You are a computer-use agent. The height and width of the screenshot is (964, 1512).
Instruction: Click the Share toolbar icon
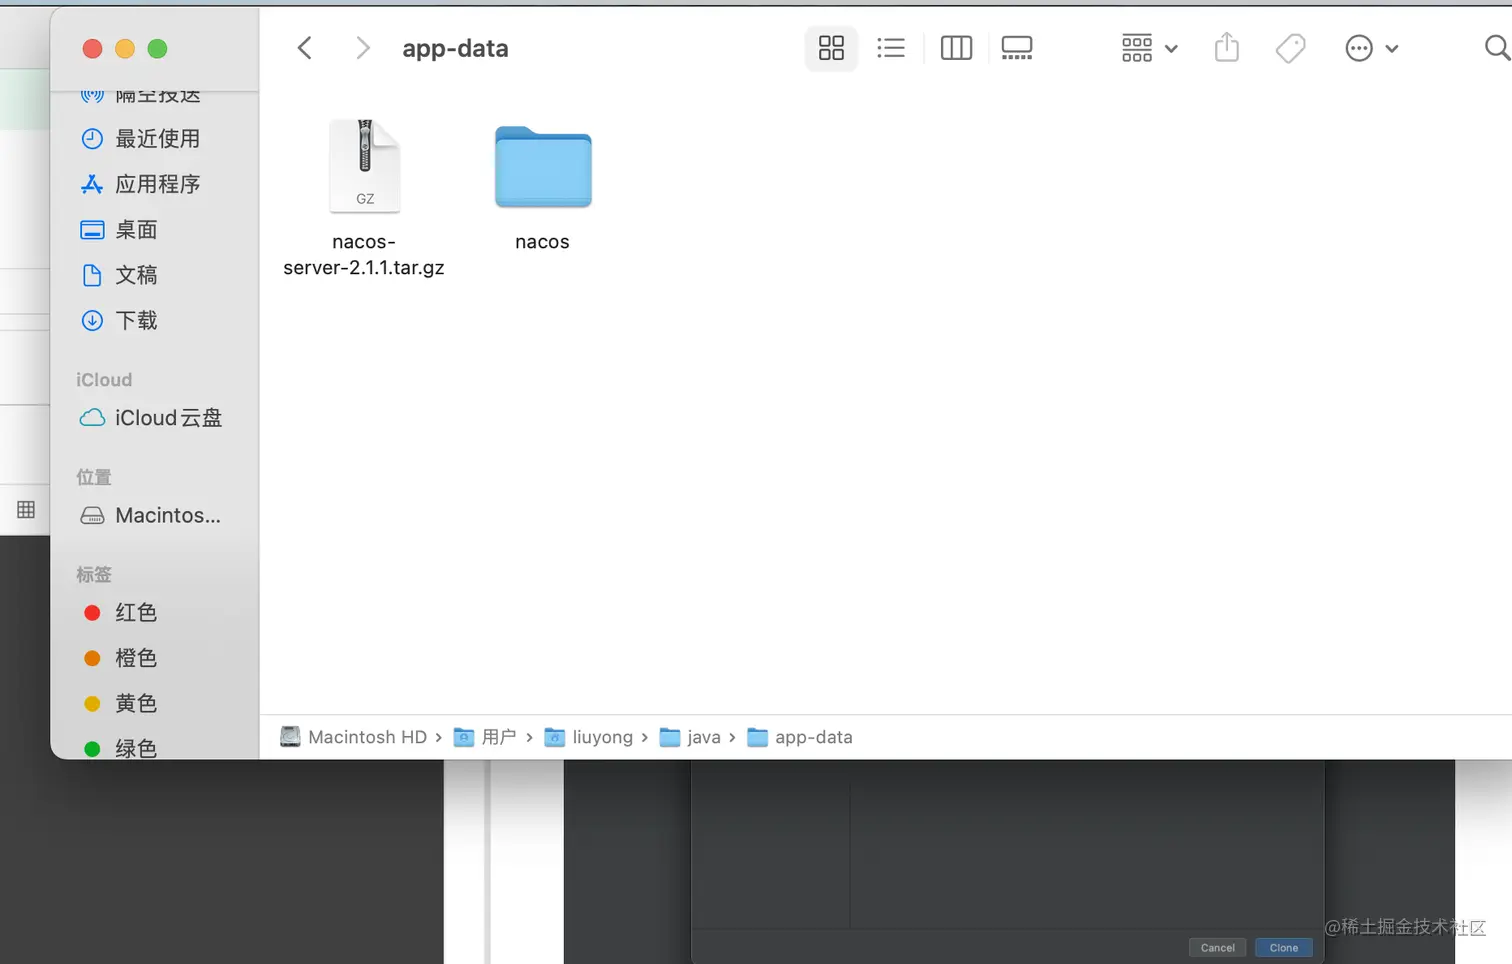1227,47
